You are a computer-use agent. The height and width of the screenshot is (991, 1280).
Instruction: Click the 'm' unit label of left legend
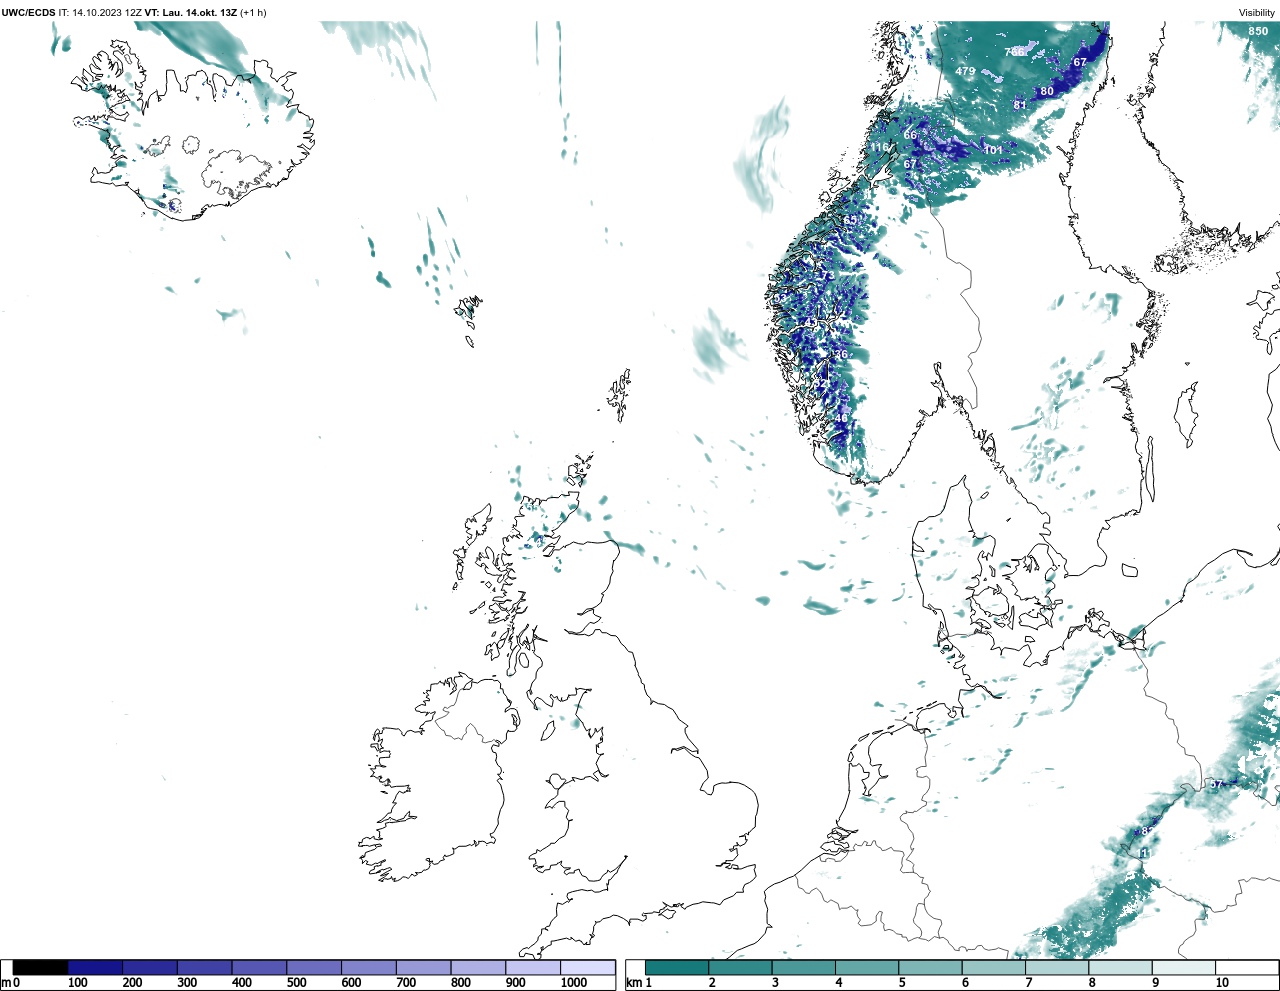coord(6,983)
